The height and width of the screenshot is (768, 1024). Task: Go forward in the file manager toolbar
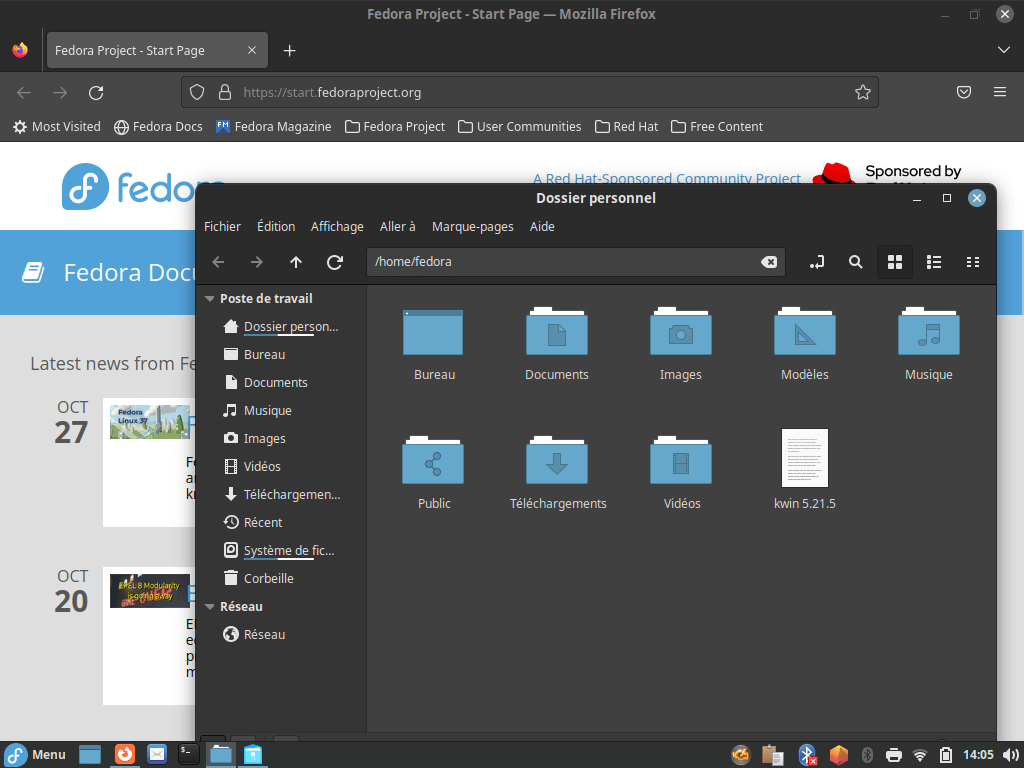click(x=257, y=262)
